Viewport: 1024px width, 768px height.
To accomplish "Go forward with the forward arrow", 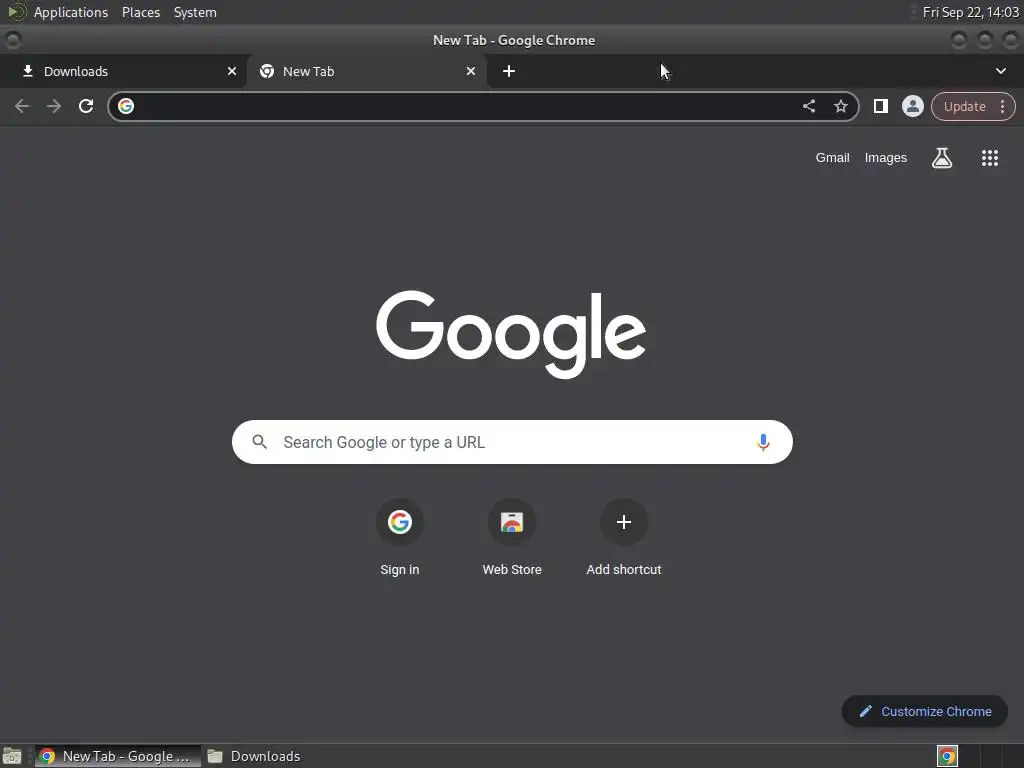I will (x=54, y=106).
